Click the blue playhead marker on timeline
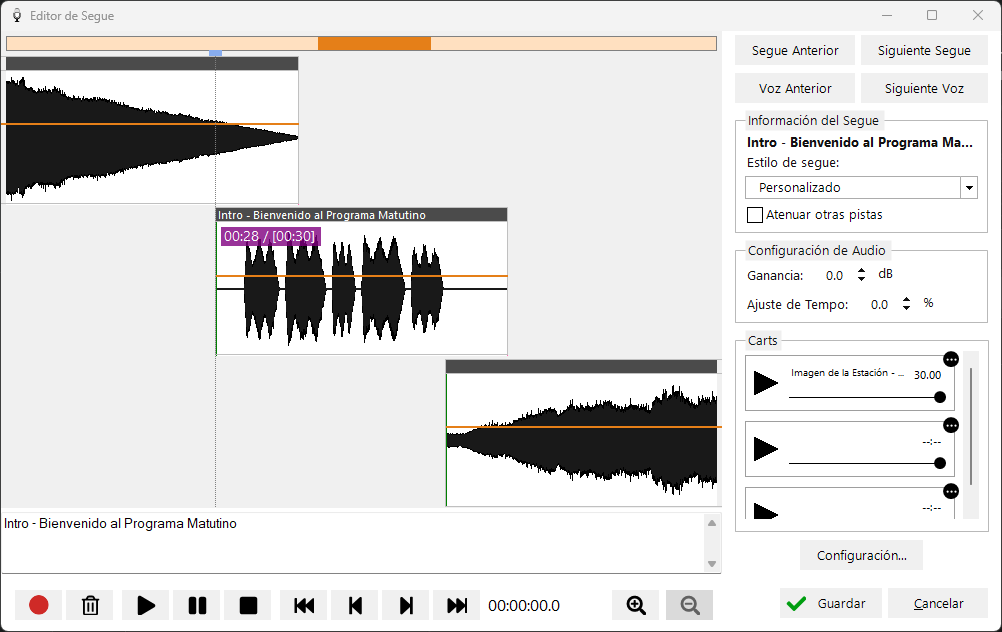The height and width of the screenshot is (632, 1002). pos(215,53)
